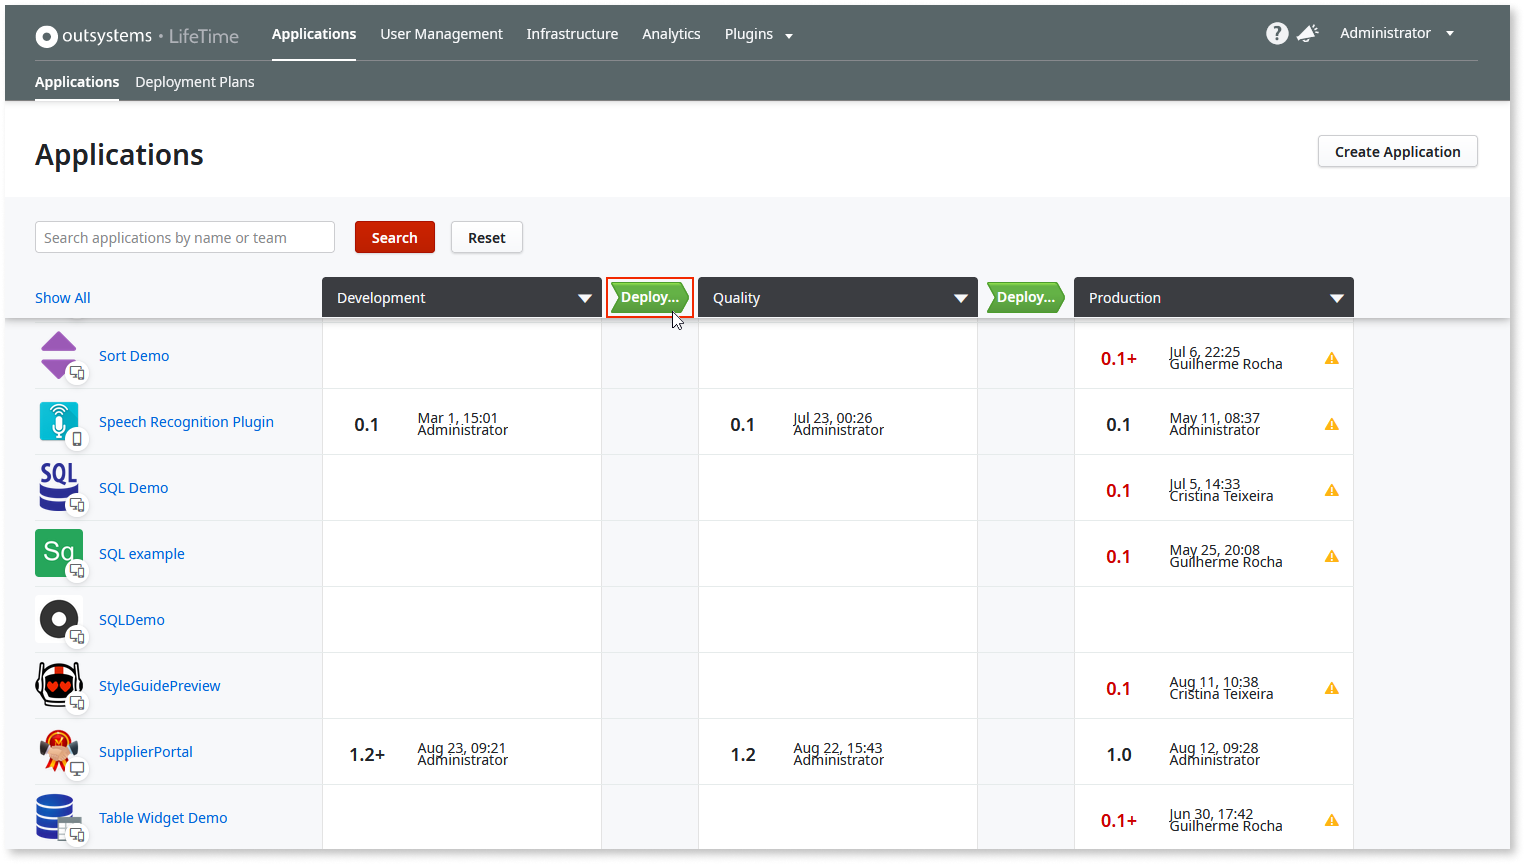This screenshot has height=864, width=1525.
Task: Click the SQL example green app icon
Action: (59, 553)
